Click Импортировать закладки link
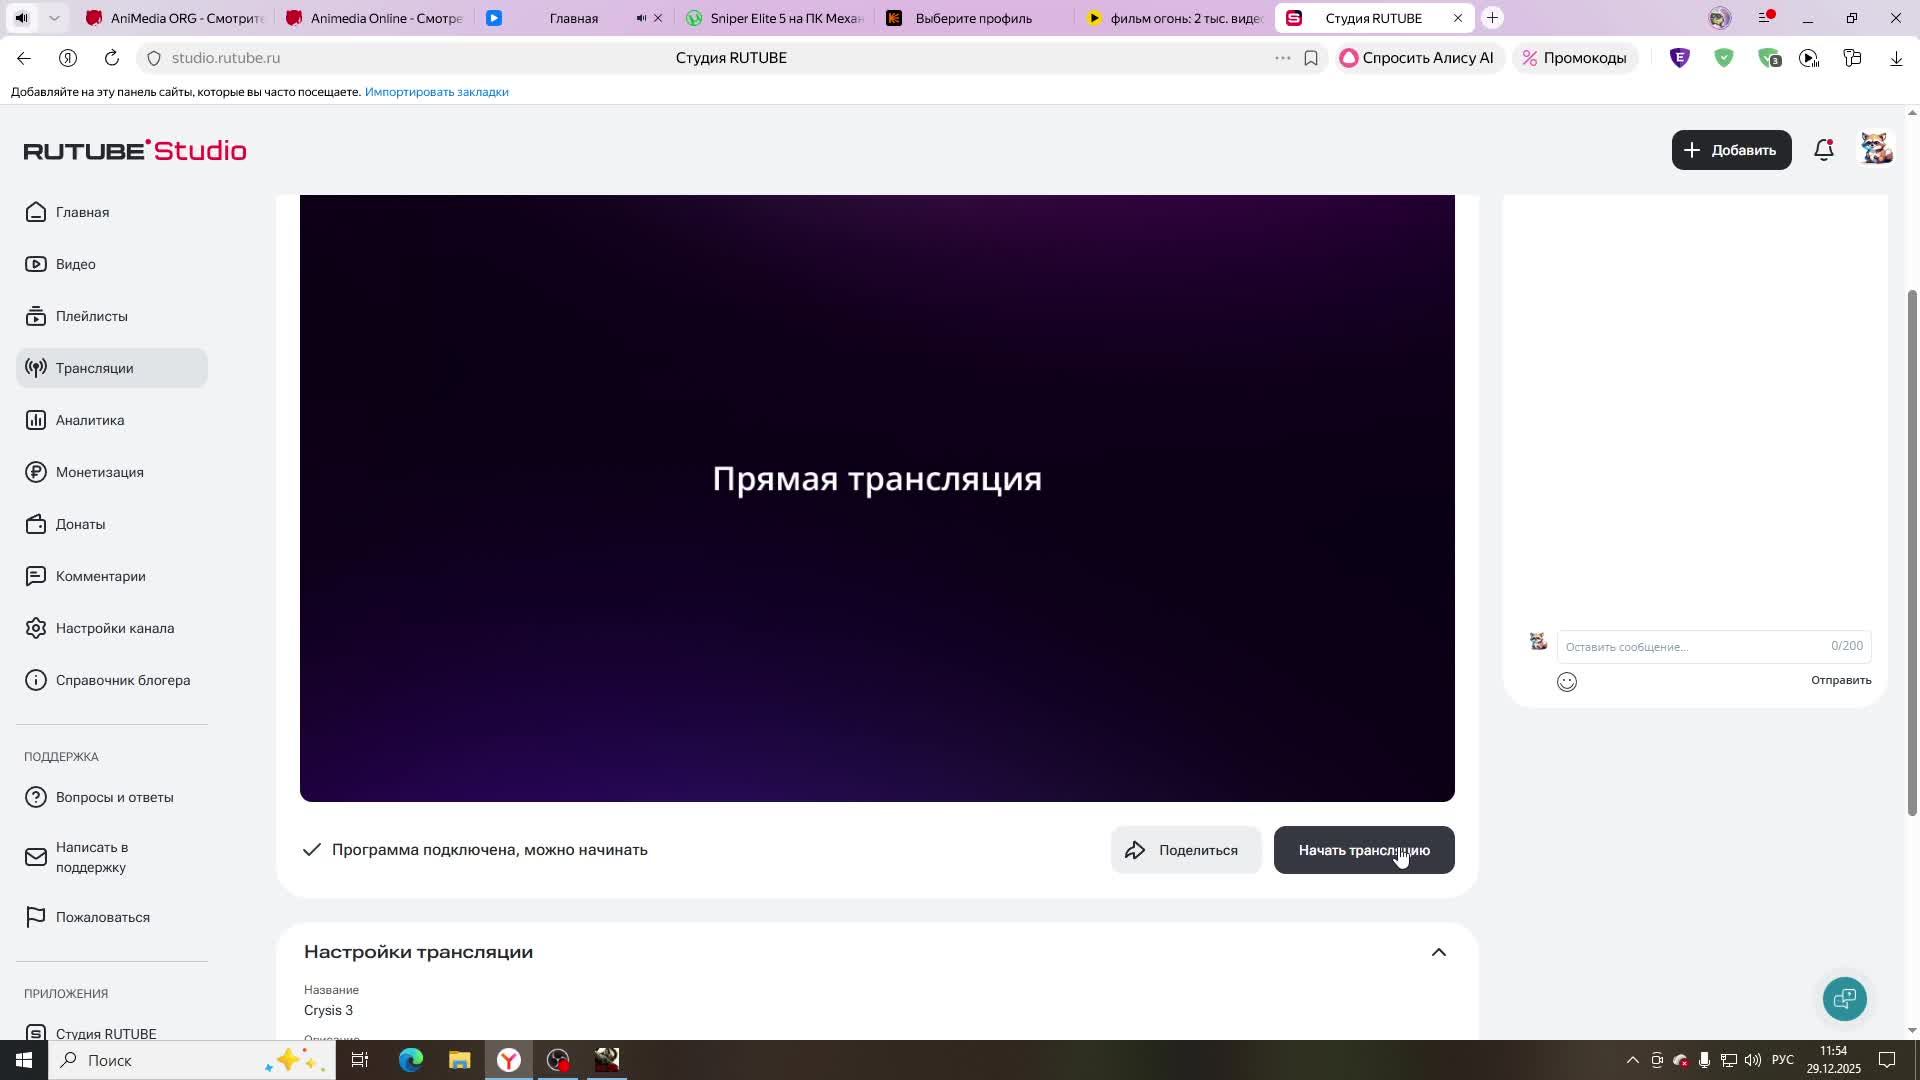The height and width of the screenshot is (1080, 1920). tap(436, 92)
